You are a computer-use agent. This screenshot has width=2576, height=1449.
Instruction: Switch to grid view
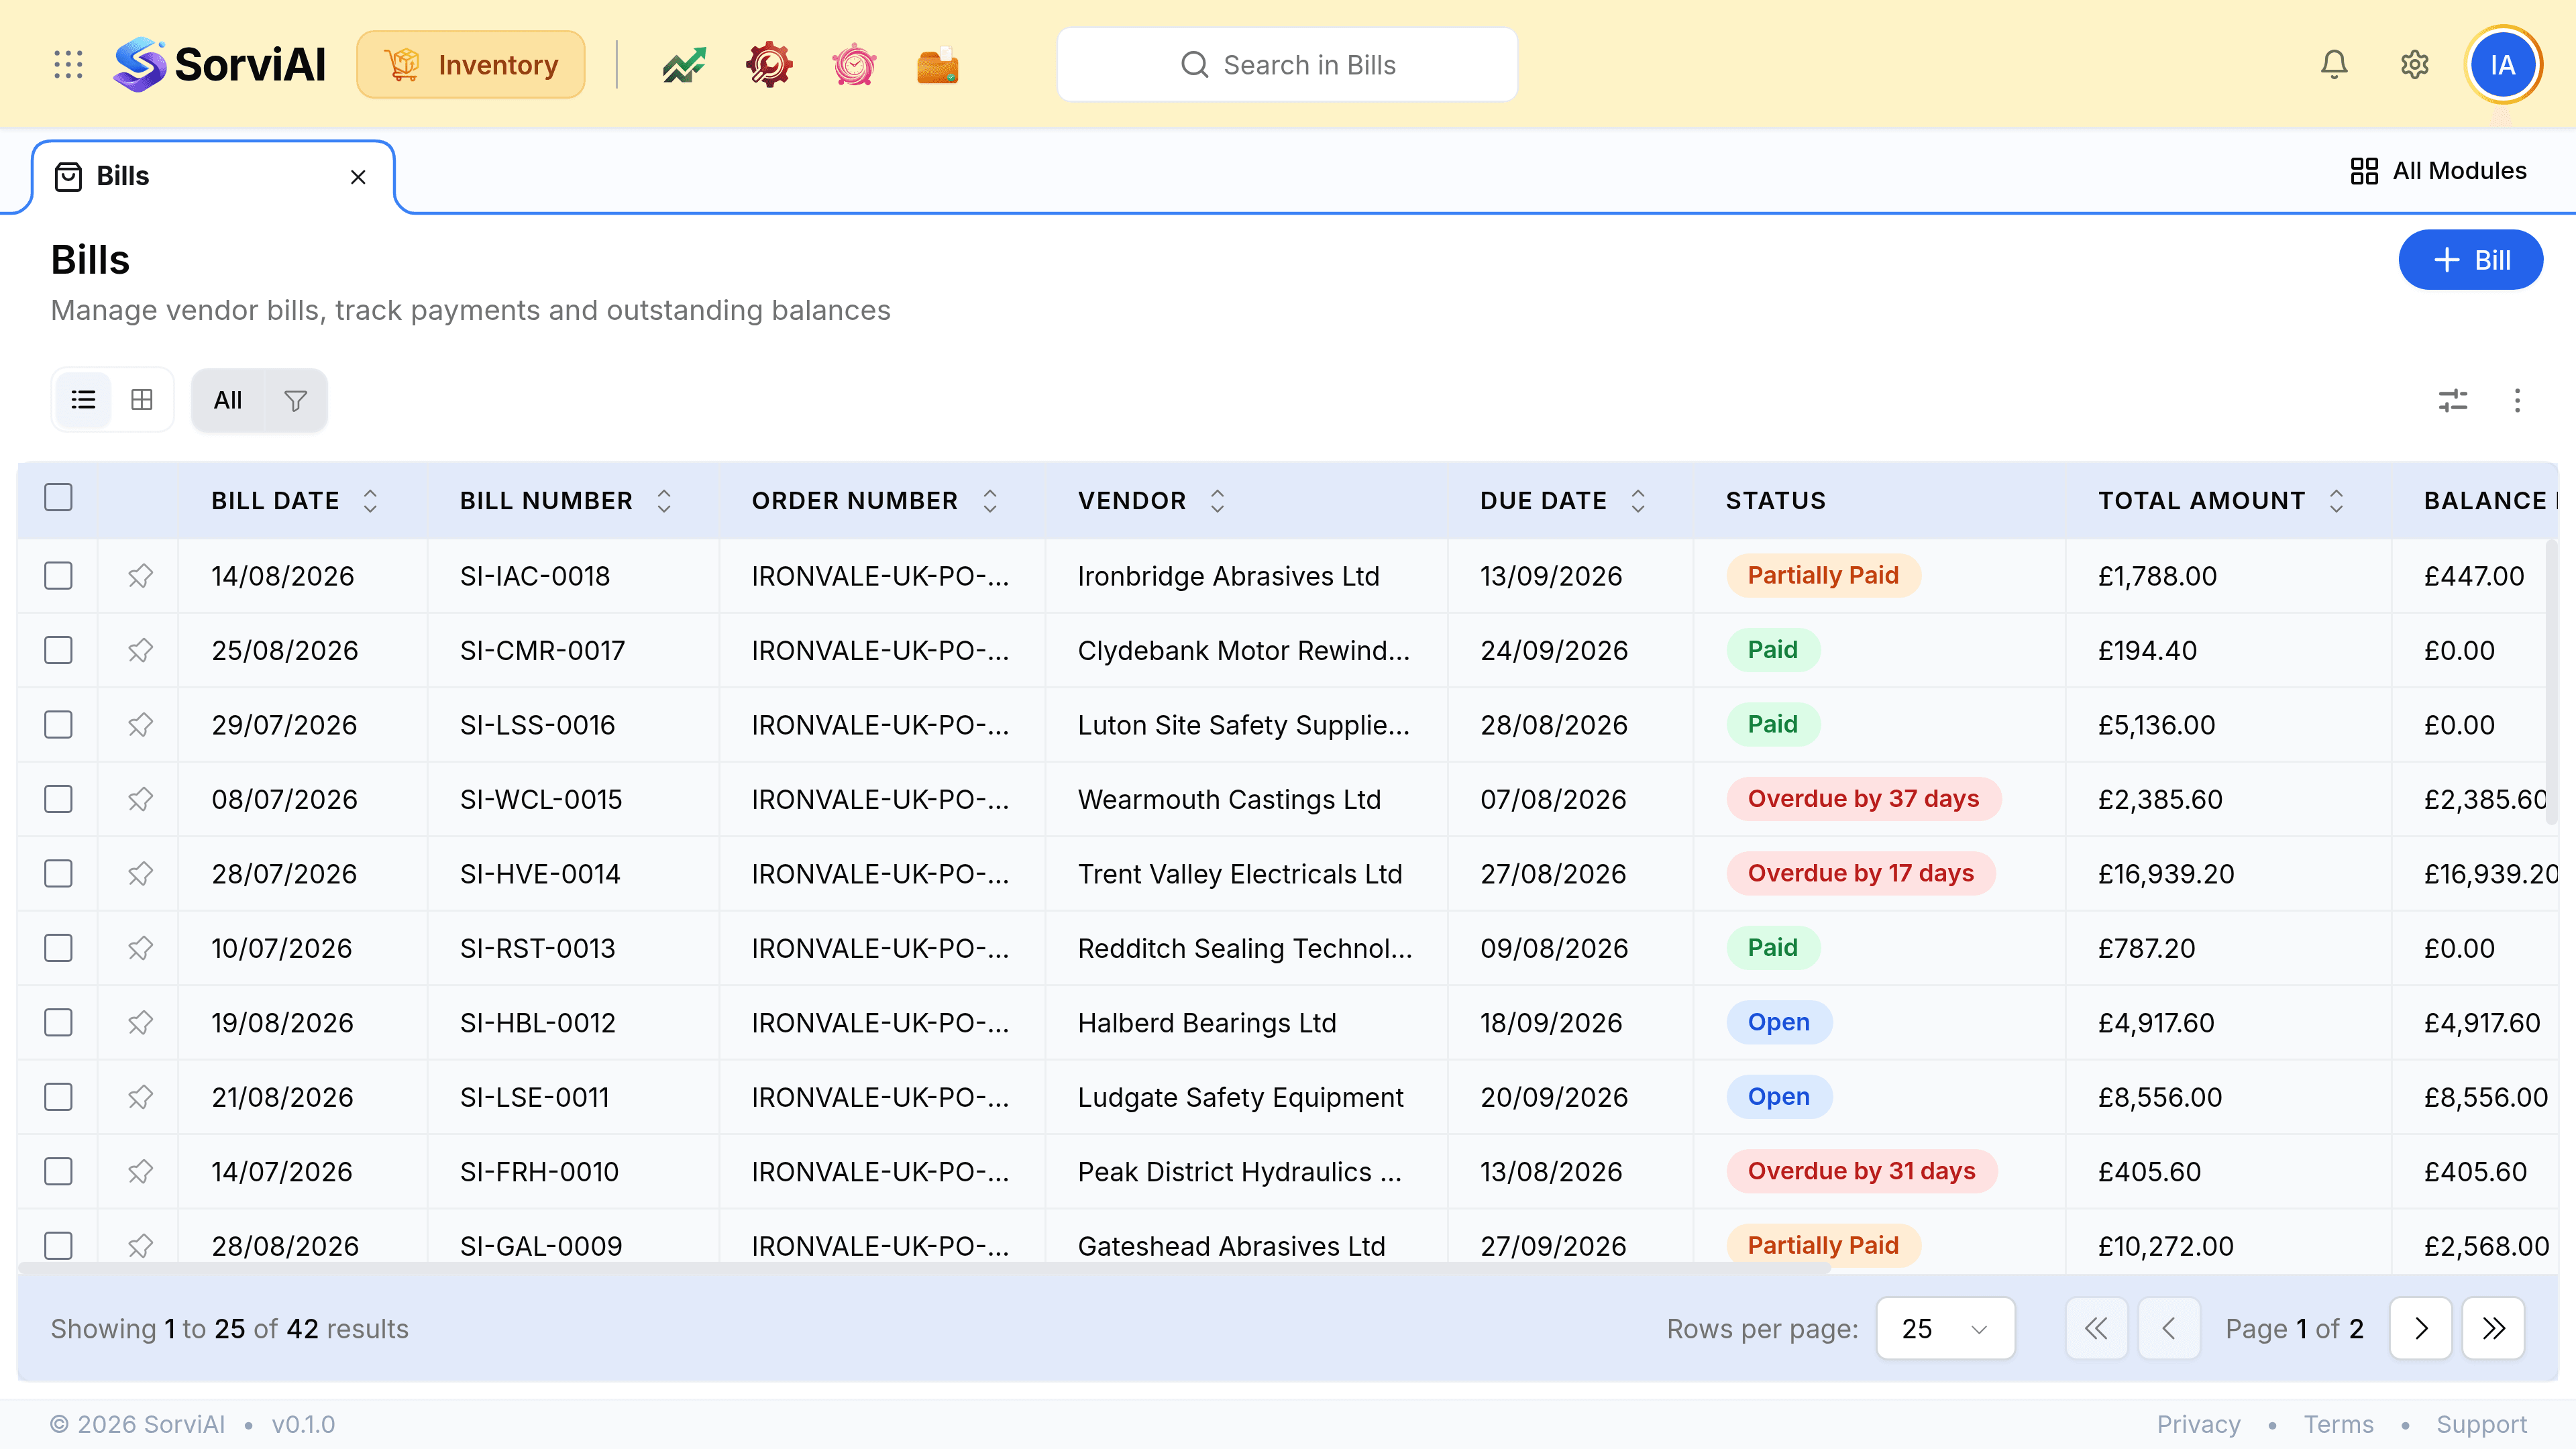[142, 400]
